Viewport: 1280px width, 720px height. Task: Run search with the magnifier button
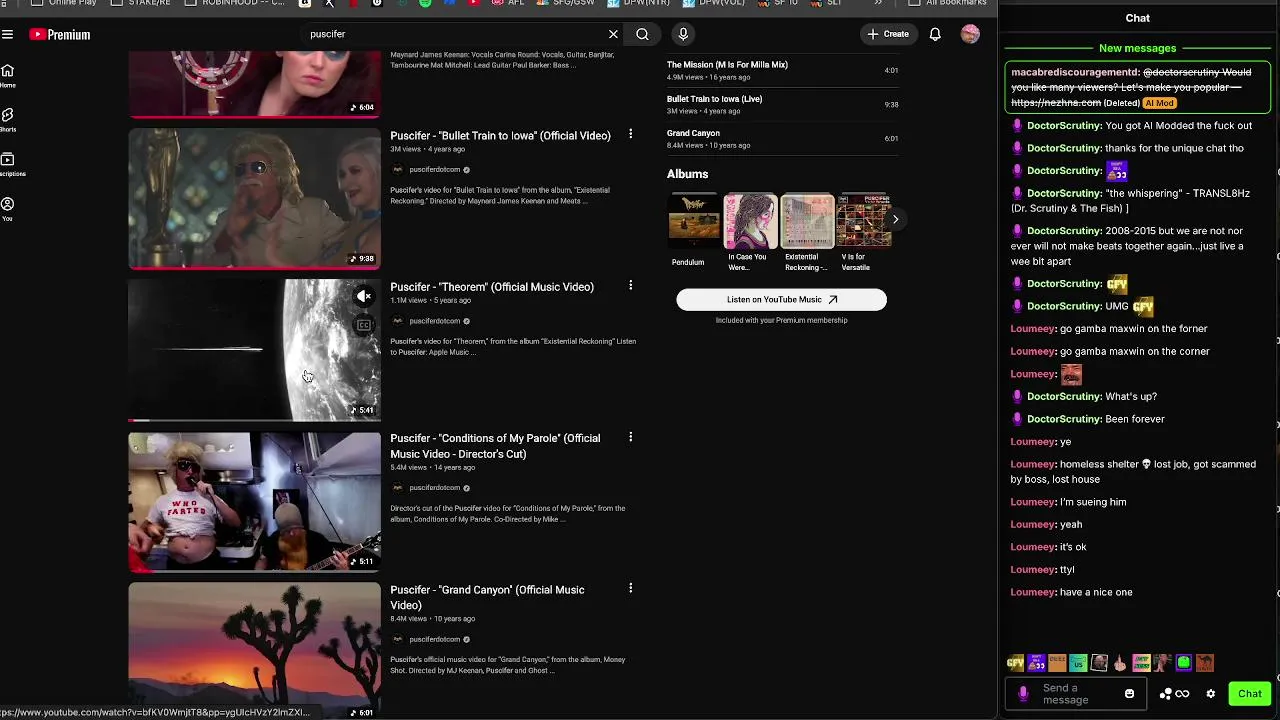click(642, 34)
